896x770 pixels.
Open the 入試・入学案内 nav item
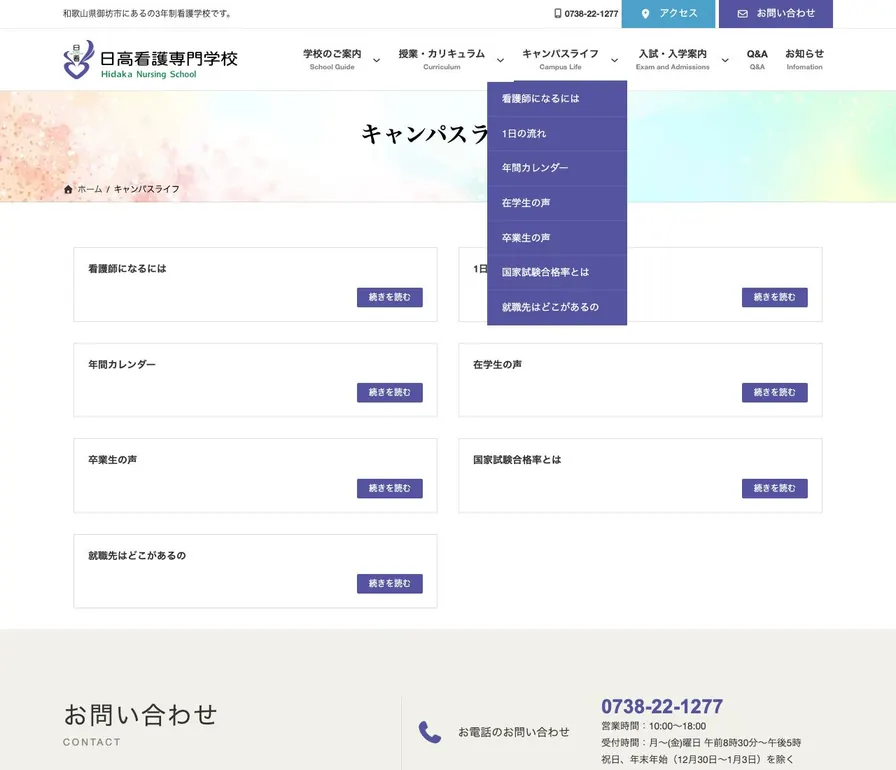pos(673,59)
